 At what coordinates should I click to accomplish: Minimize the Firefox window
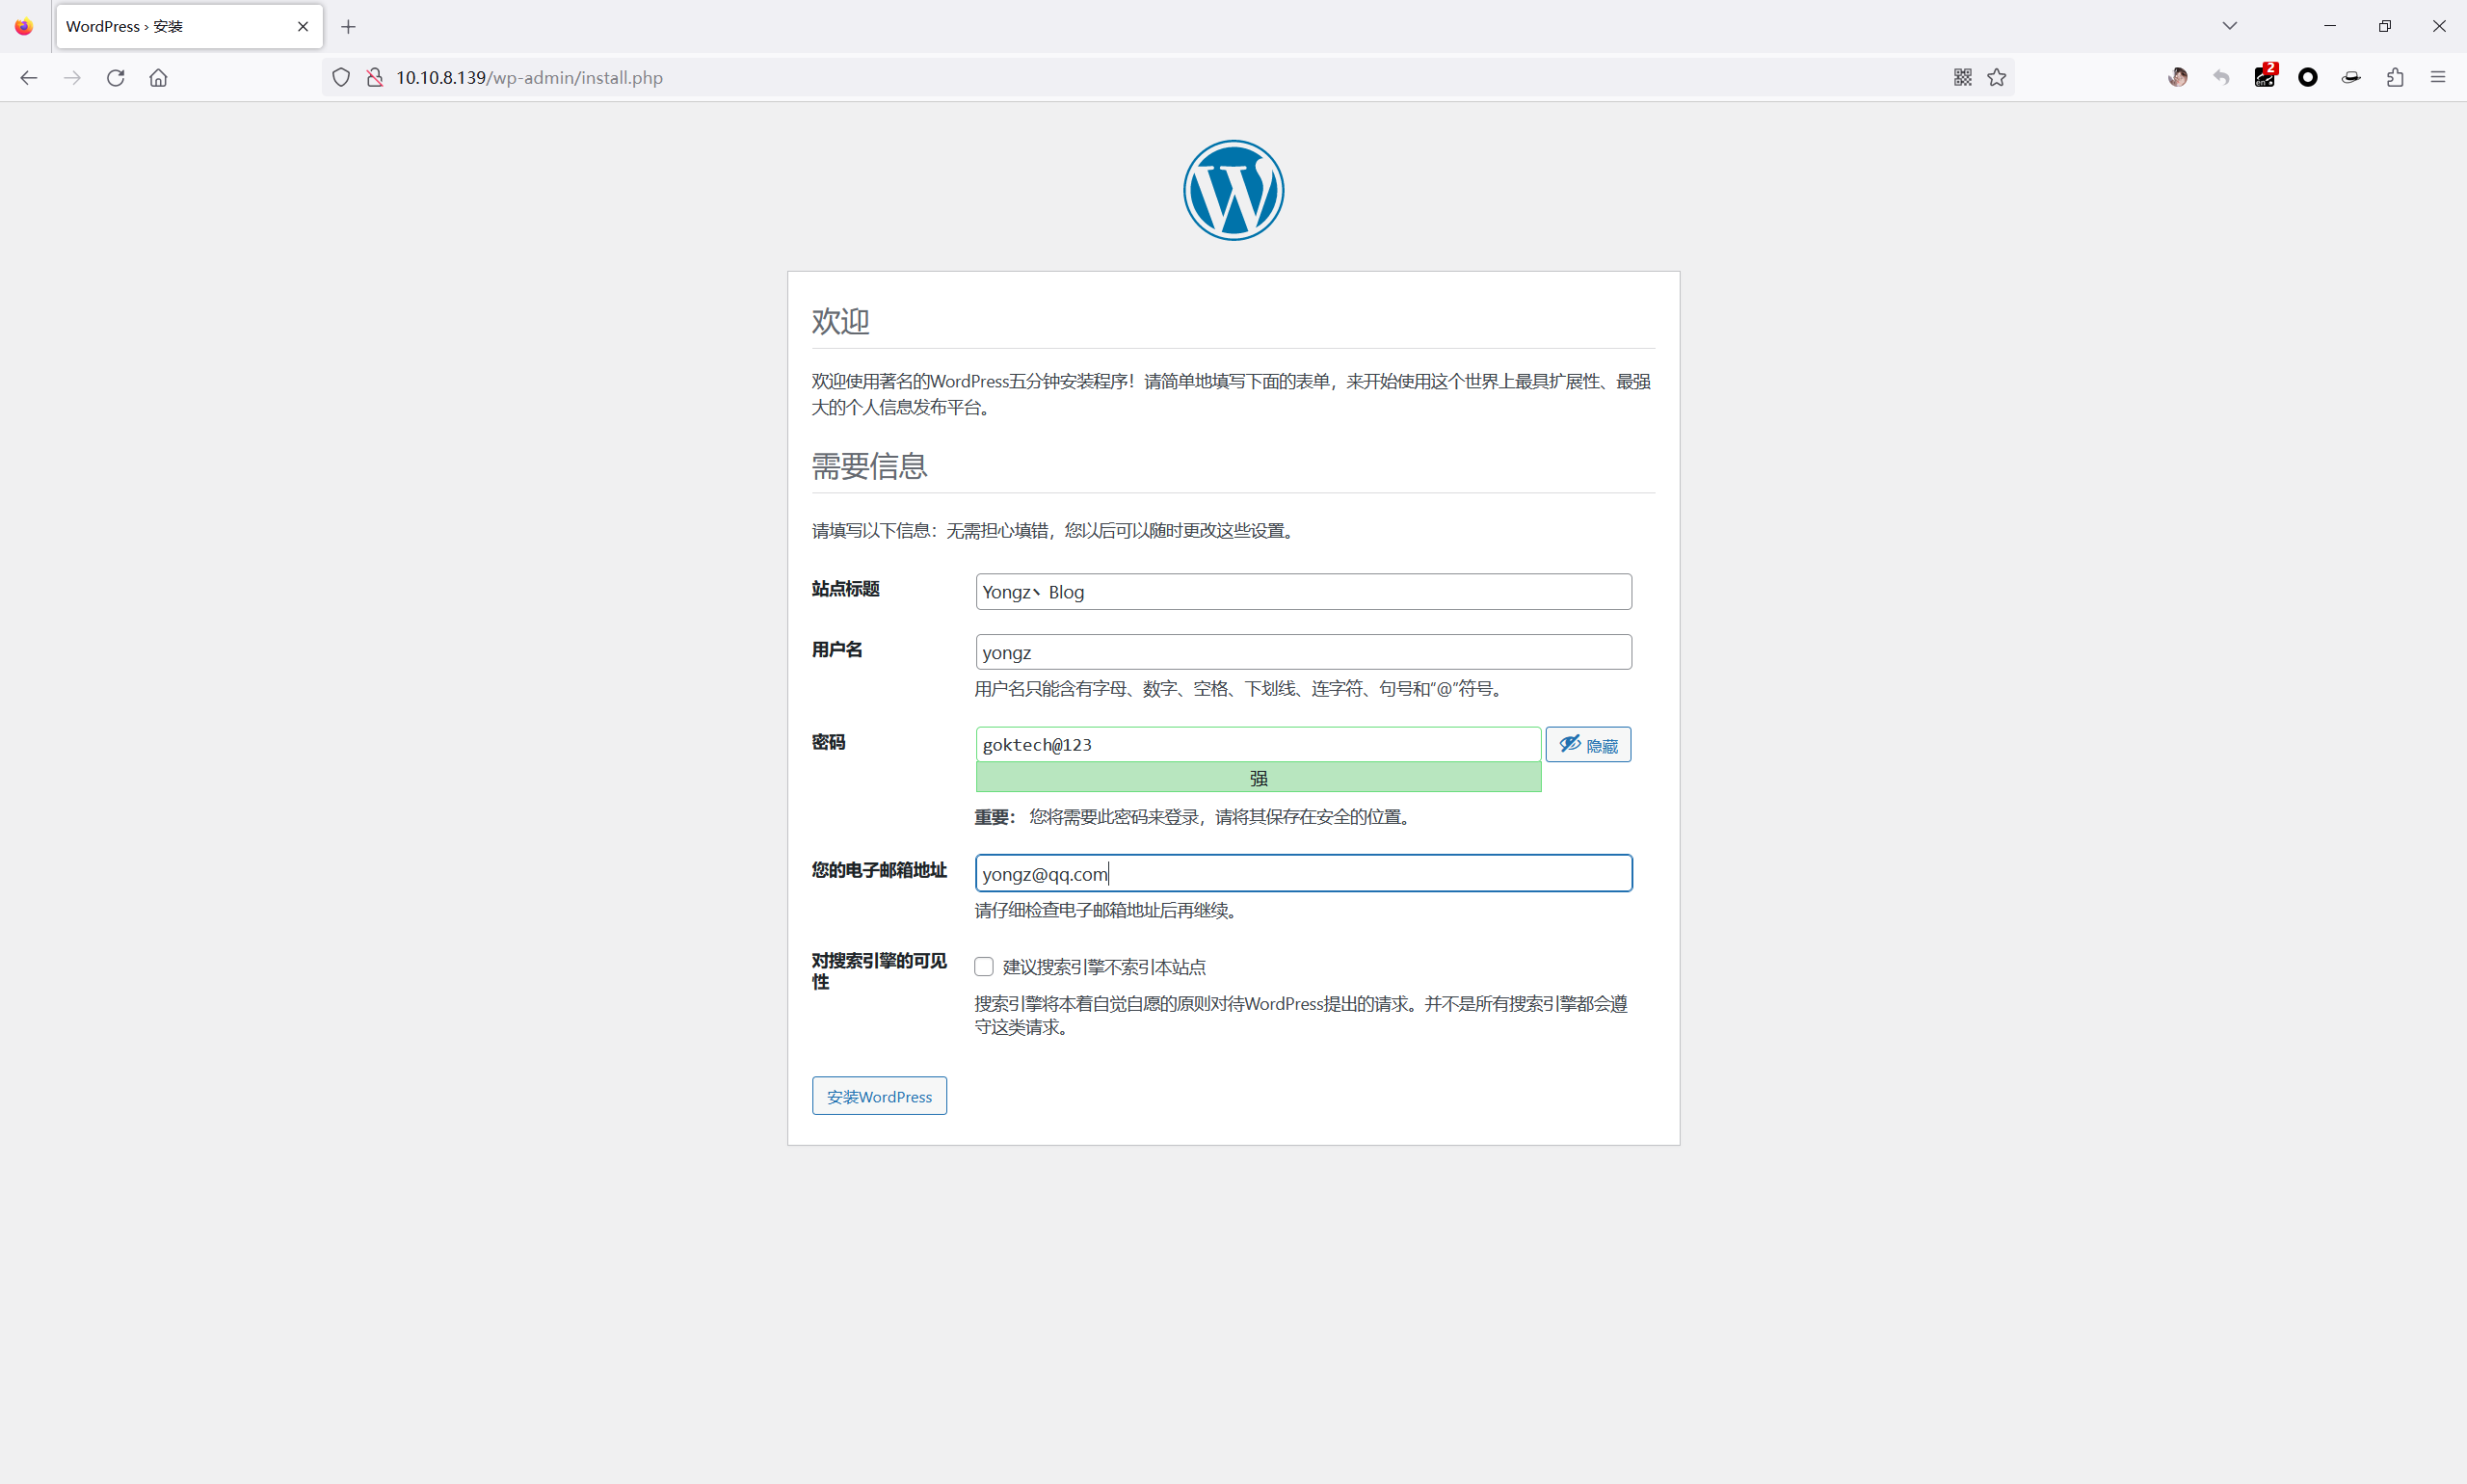2330,26
